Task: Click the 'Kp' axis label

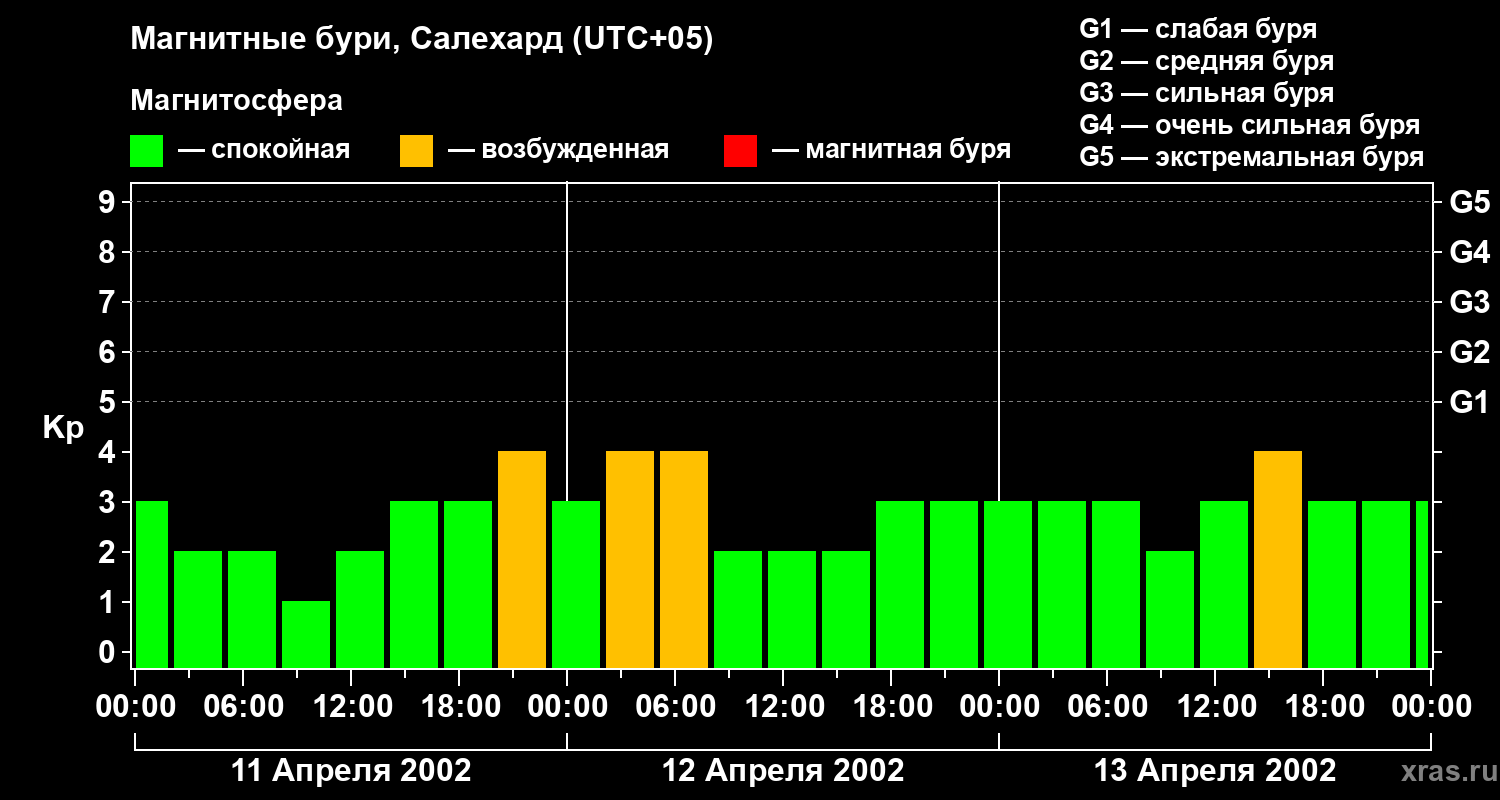Action: click(x=63, y=428)
